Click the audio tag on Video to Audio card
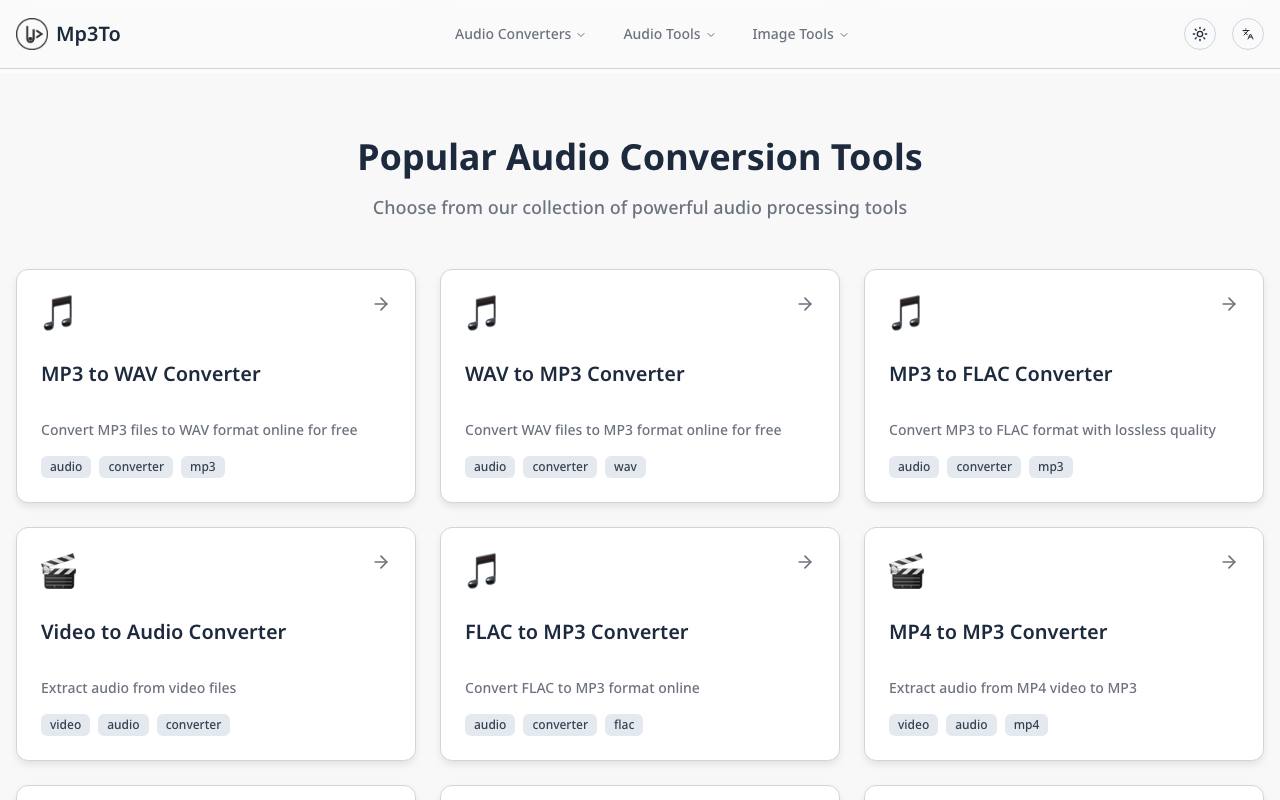 pyautogui.click(x=123, y=725)
